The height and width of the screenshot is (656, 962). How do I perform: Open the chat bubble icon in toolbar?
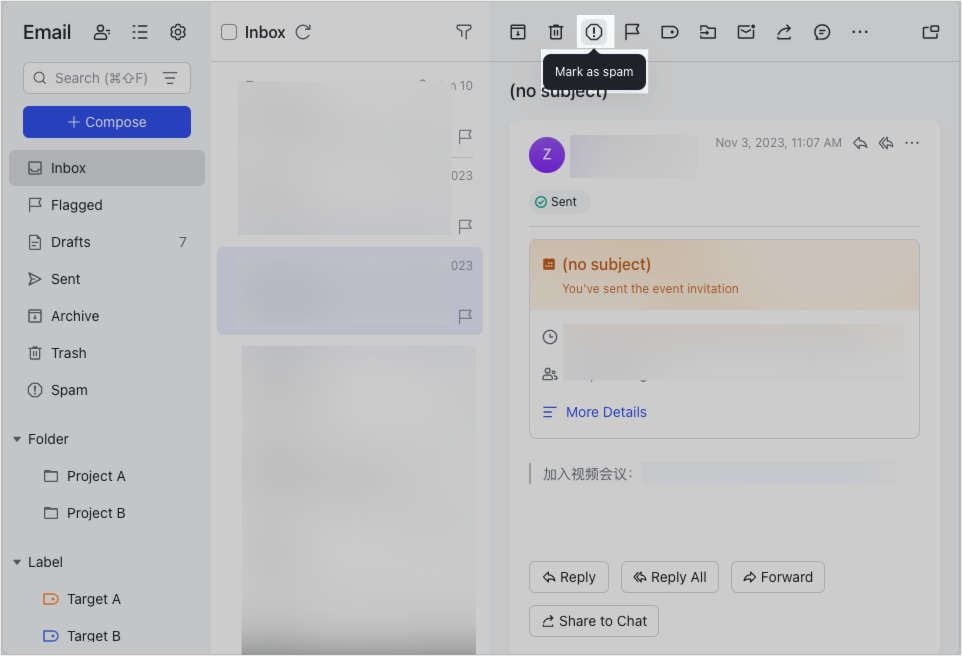coord(822,32)
